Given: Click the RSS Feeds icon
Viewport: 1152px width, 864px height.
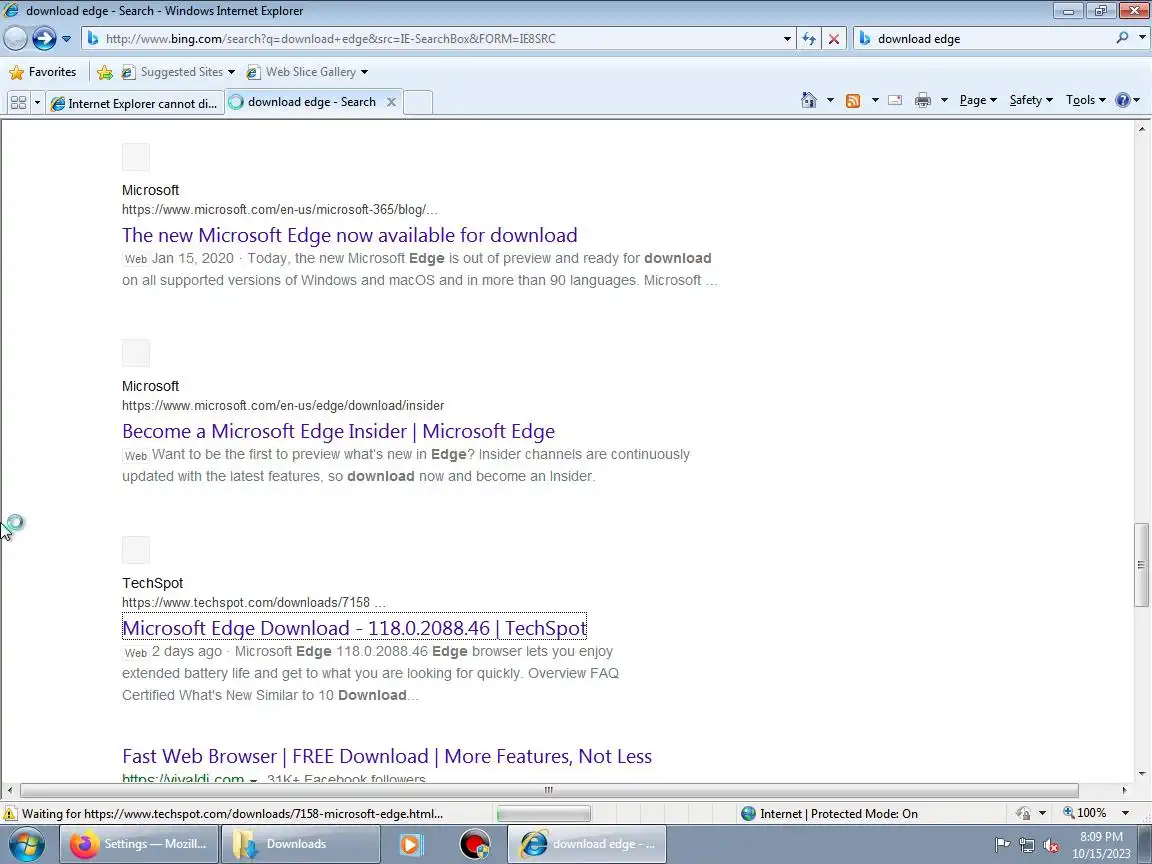Looking at the screenshot, I should coord(853,101).
